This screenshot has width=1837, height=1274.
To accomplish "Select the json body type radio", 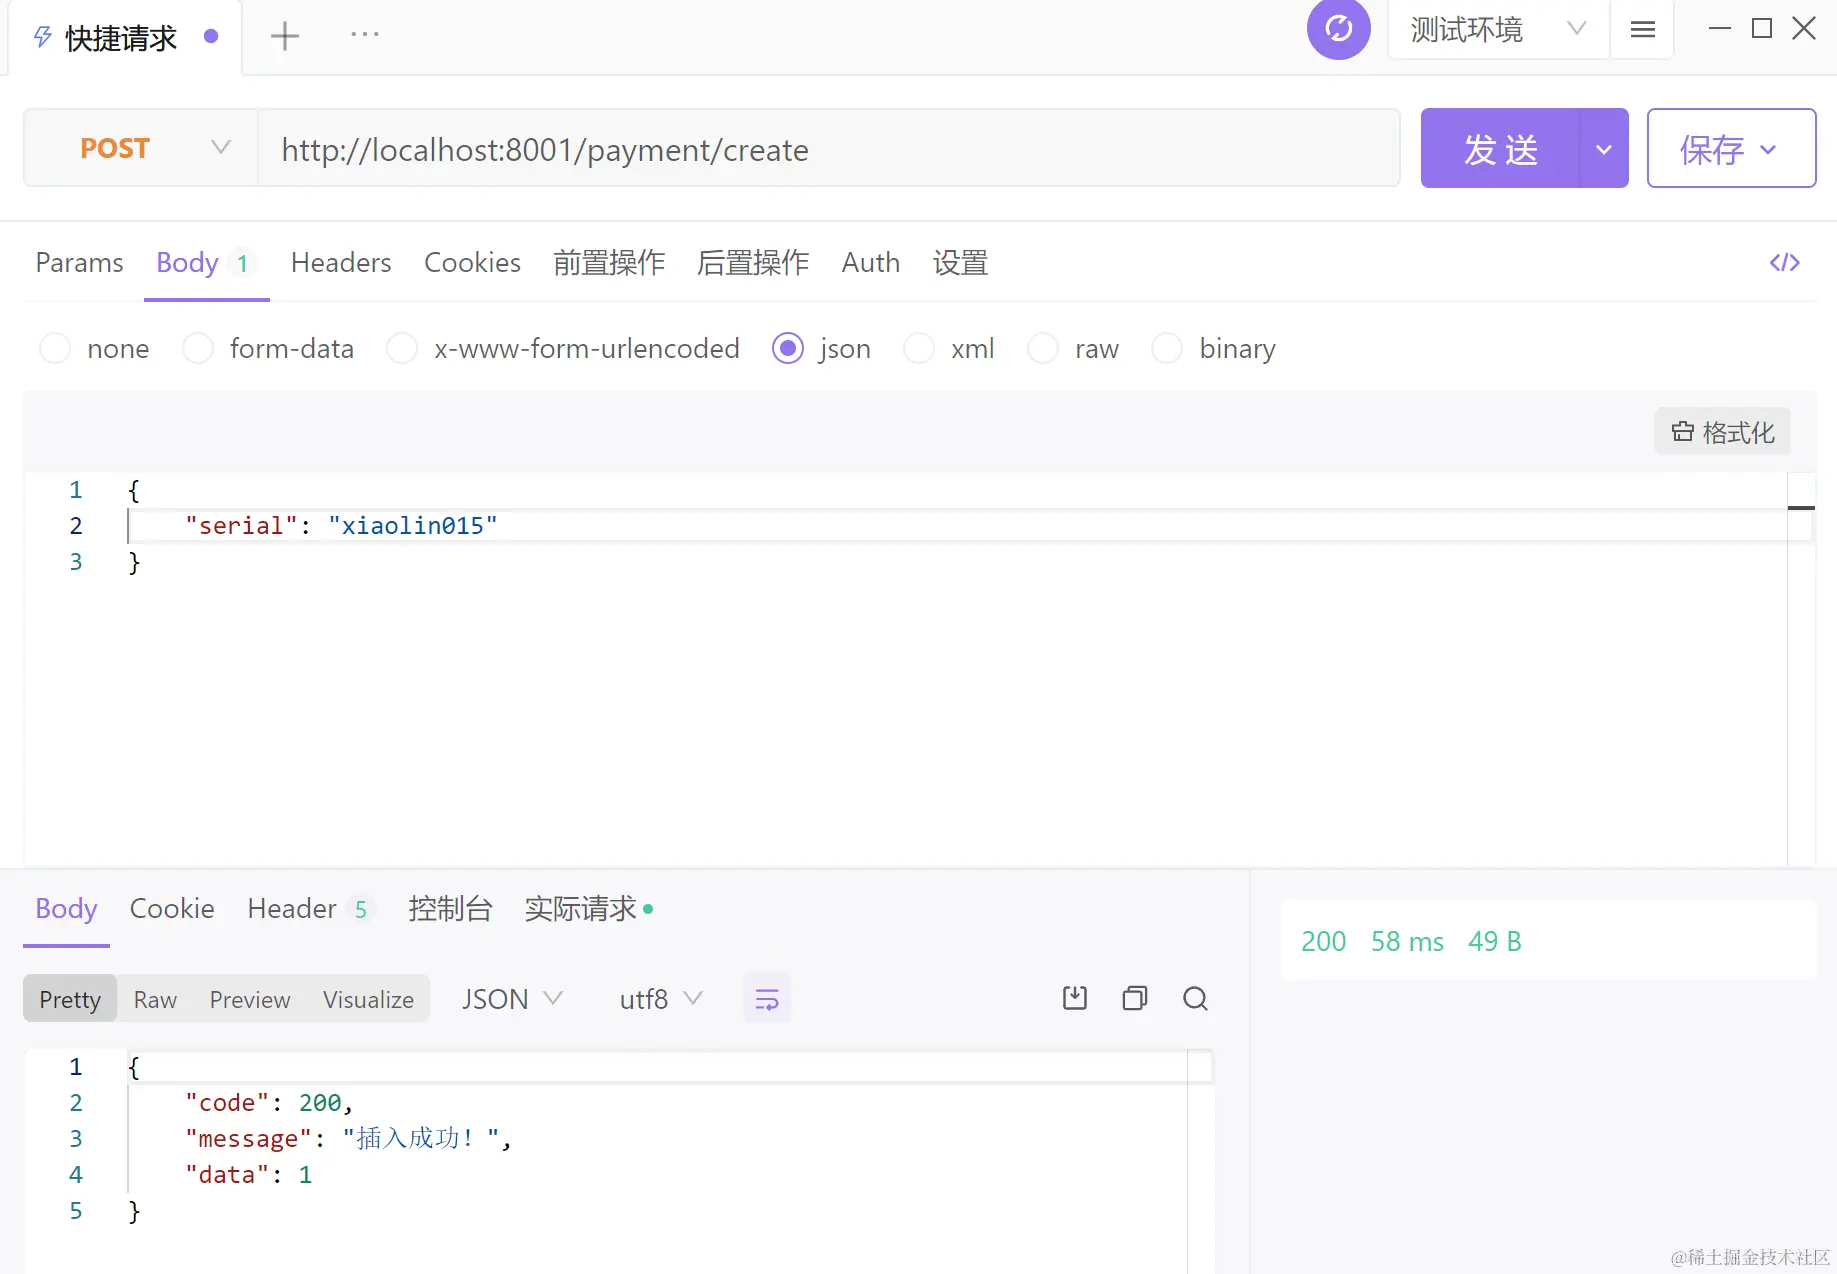I will (x=788, y=348).
